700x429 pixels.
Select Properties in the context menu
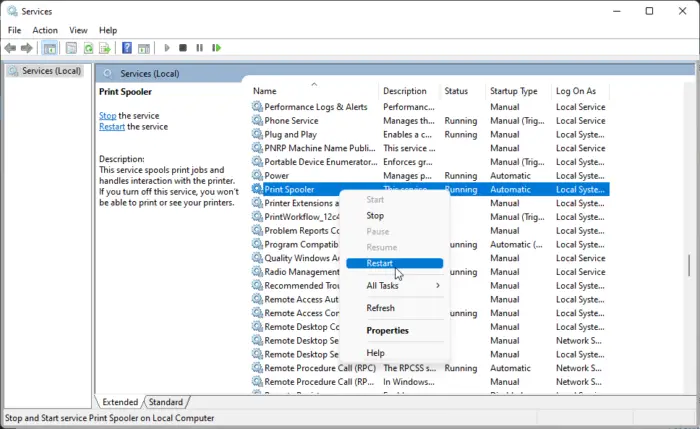tap(387, 330)
